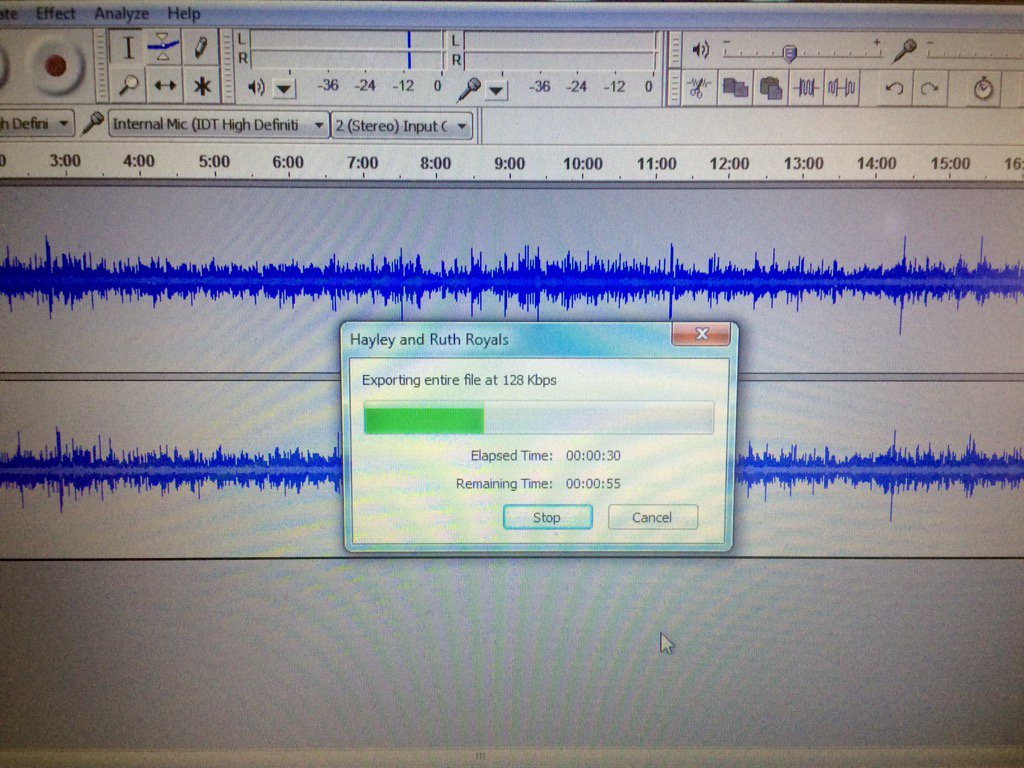Click the recording meter microphone icon
1024x768 pixels.
(x=469, y=88)
